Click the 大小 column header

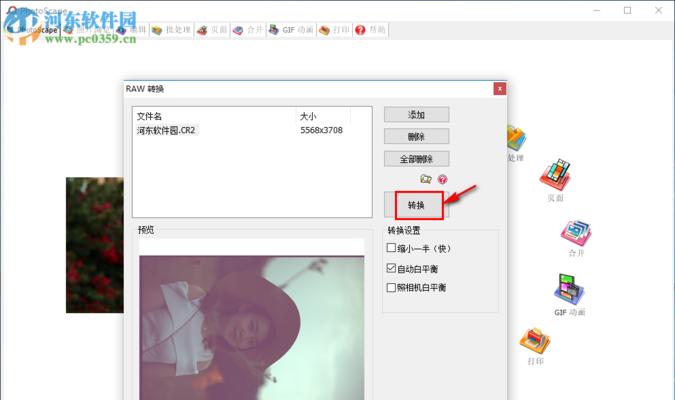308,116
